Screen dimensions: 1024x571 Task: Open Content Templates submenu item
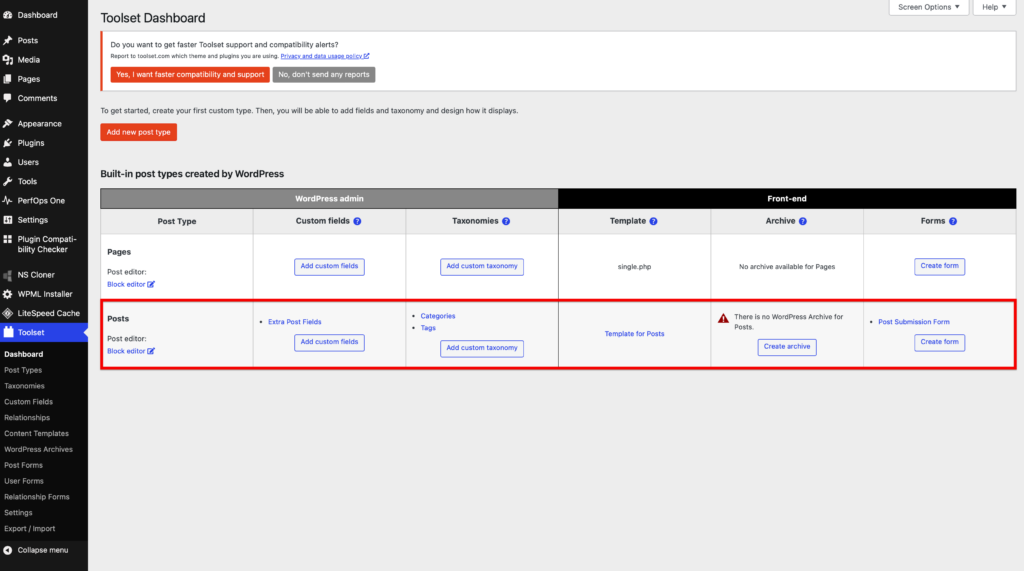coord(36,434)
